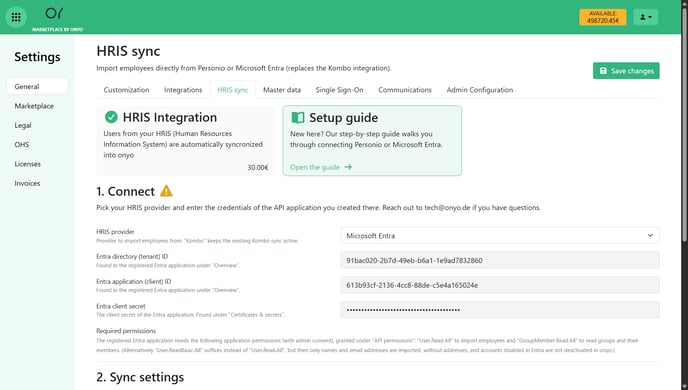The height and width of the screenshot is (390, 688).
Task: Open OHS settings section
Action: (22, 144)
